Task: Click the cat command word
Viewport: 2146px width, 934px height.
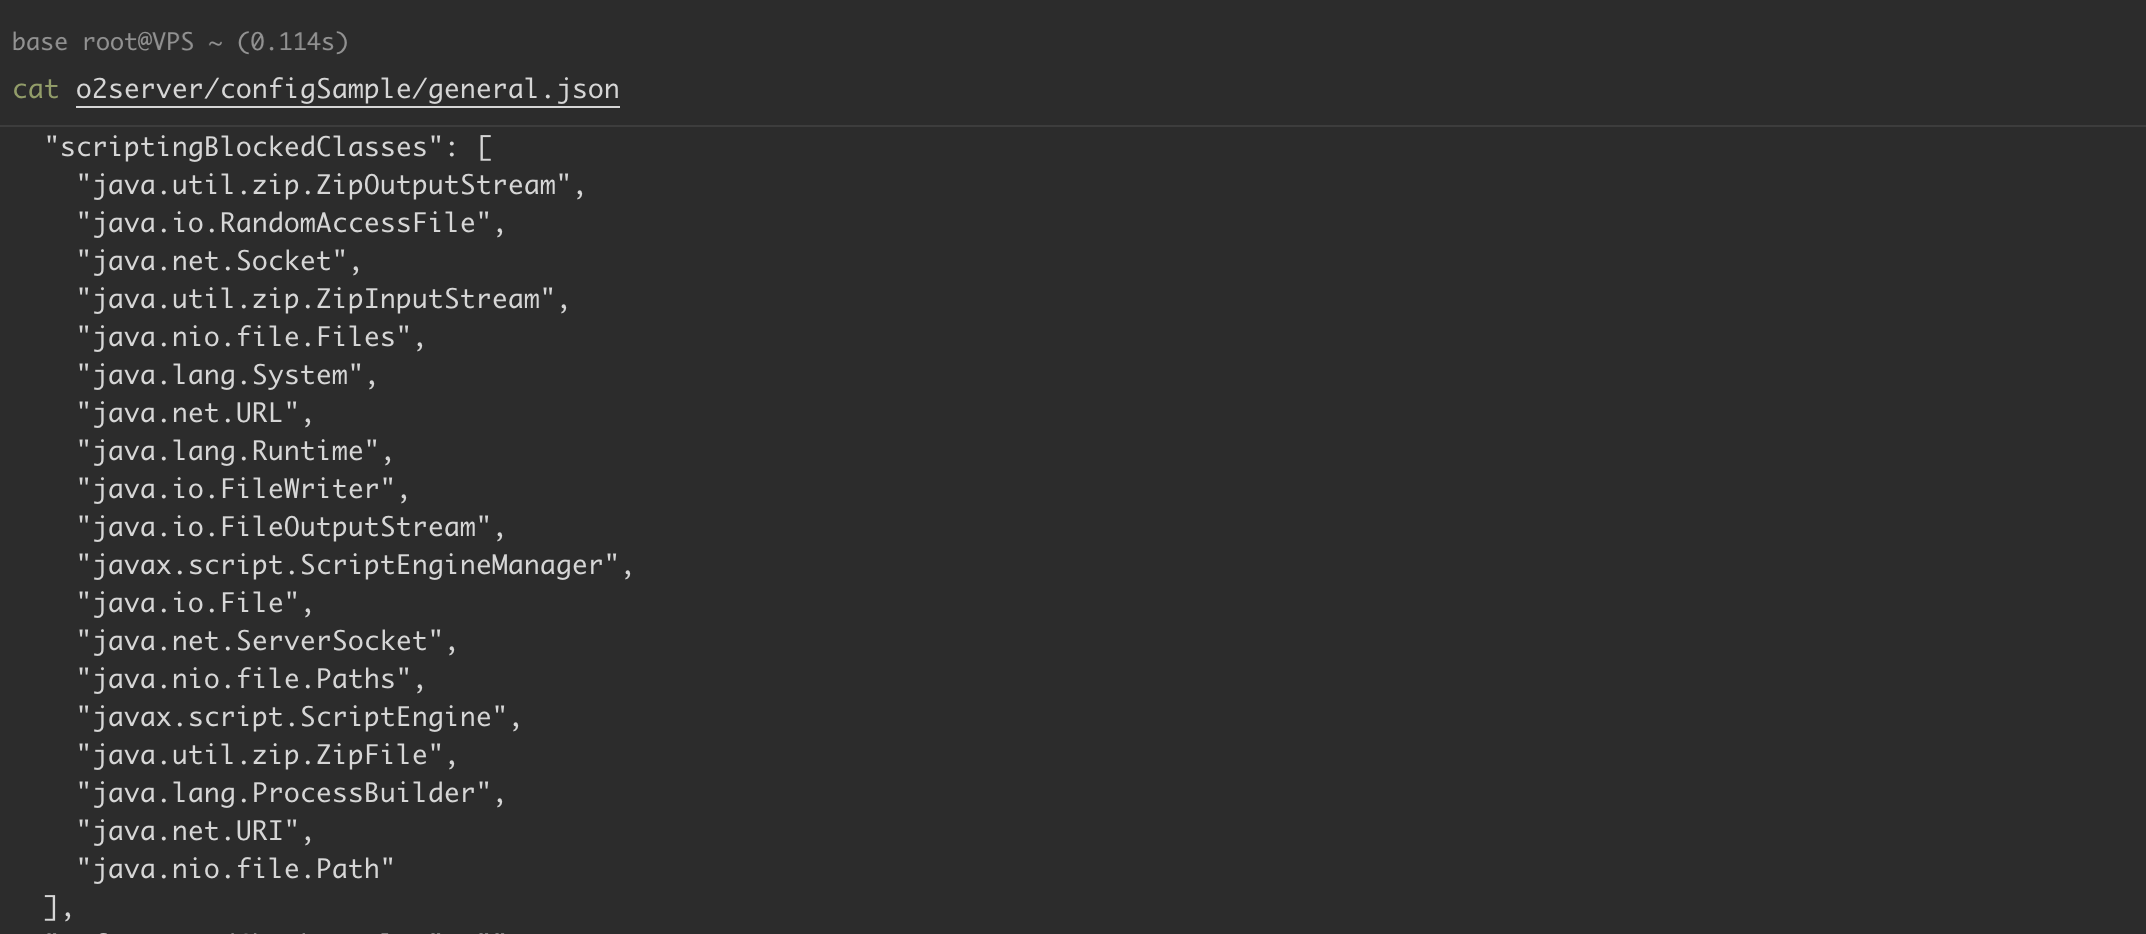Action: tap(36, 89)
